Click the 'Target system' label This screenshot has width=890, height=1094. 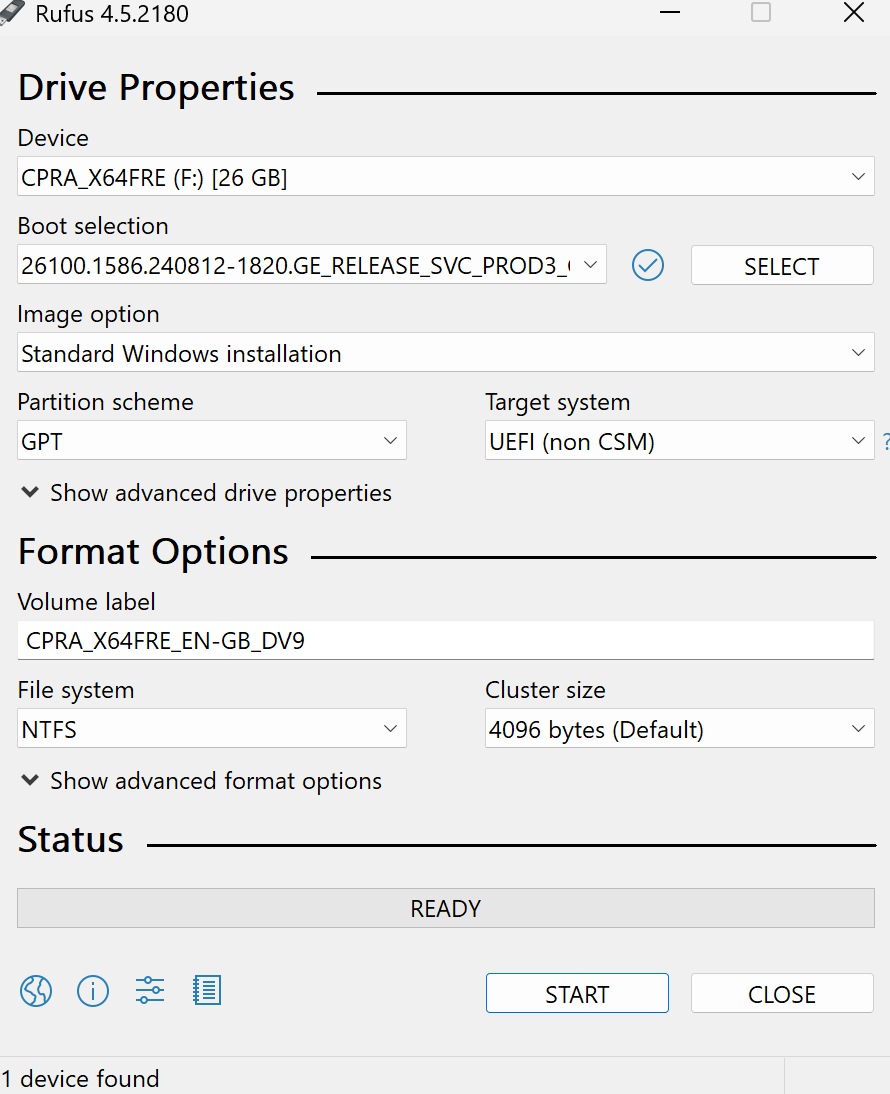pyautogui.click(x=557, y=403)
